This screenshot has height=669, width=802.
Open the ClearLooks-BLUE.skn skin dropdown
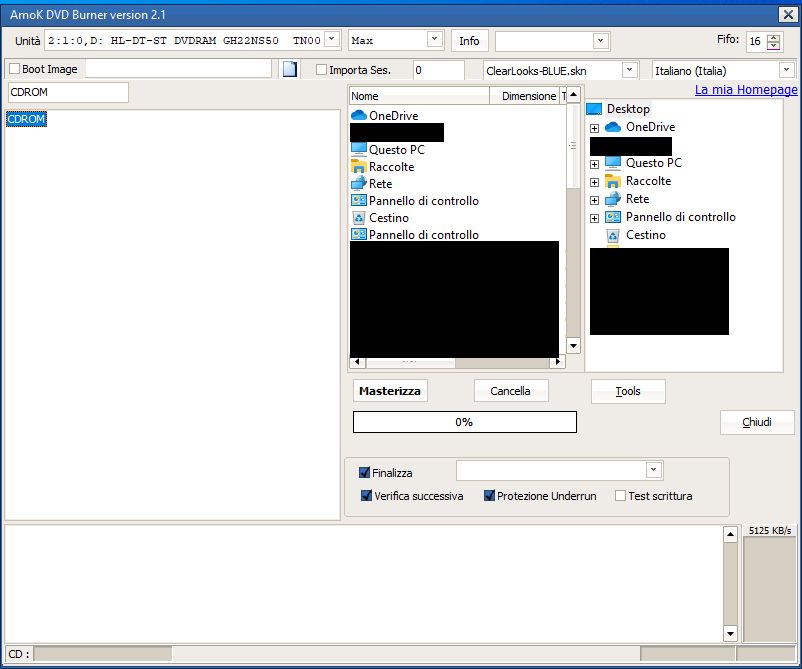click(x=630, y=70)
